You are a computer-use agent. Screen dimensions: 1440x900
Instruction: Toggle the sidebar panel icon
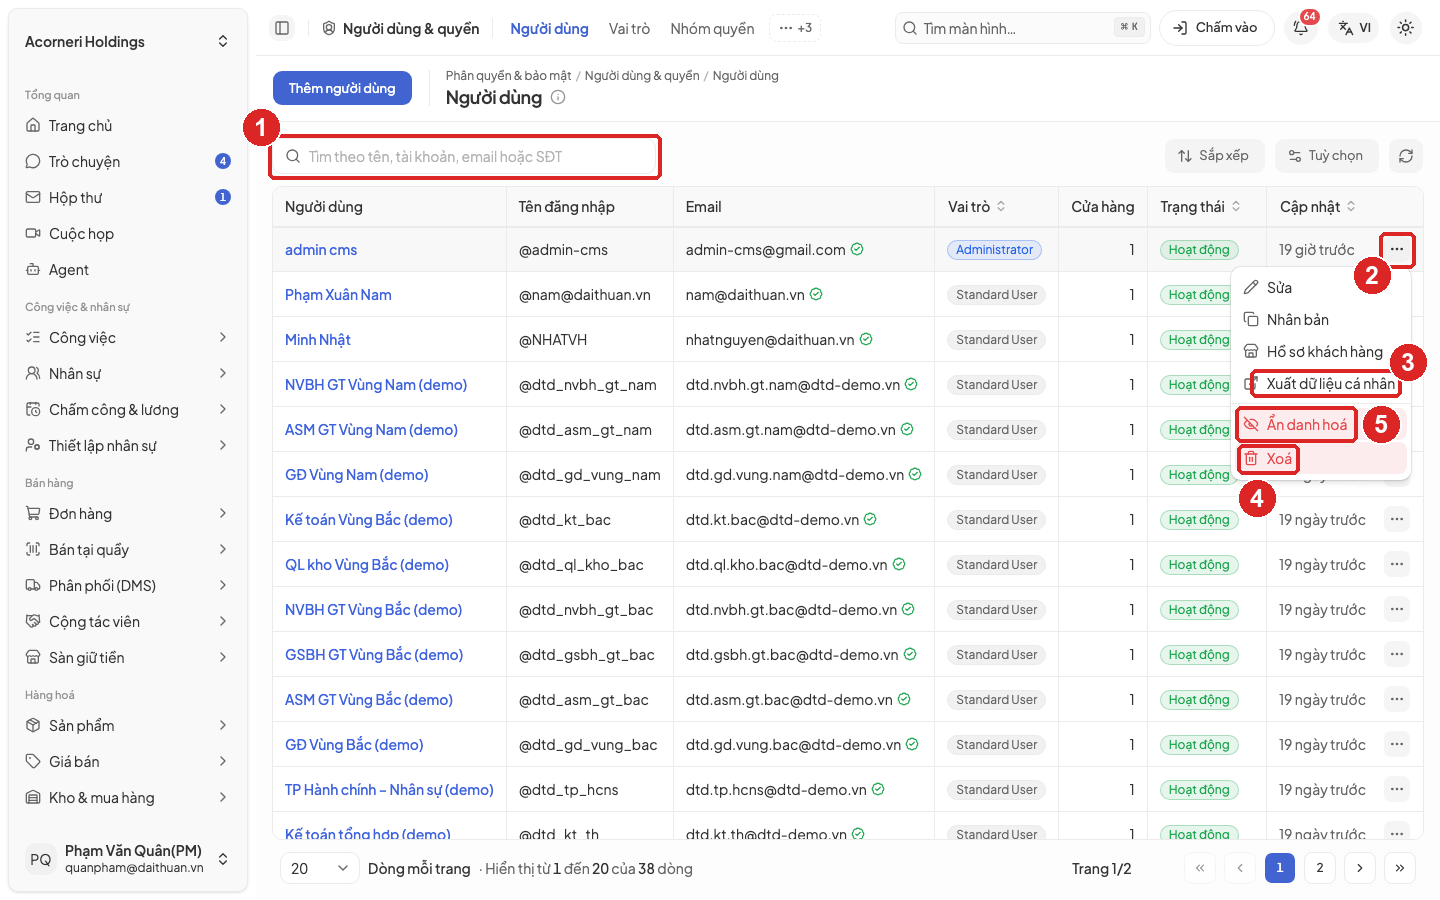(x=282, y=28)
